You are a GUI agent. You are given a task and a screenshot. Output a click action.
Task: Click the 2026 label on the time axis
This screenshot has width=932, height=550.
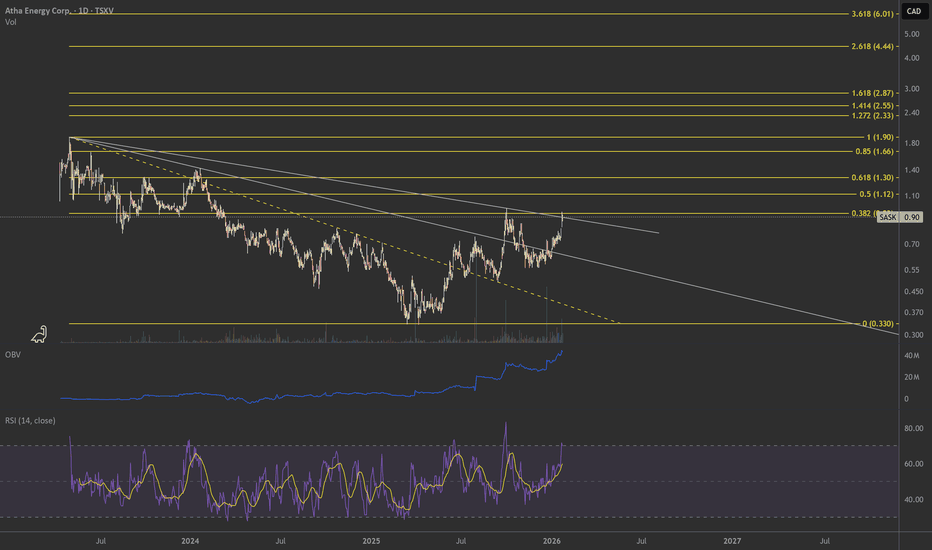(552, 541)
